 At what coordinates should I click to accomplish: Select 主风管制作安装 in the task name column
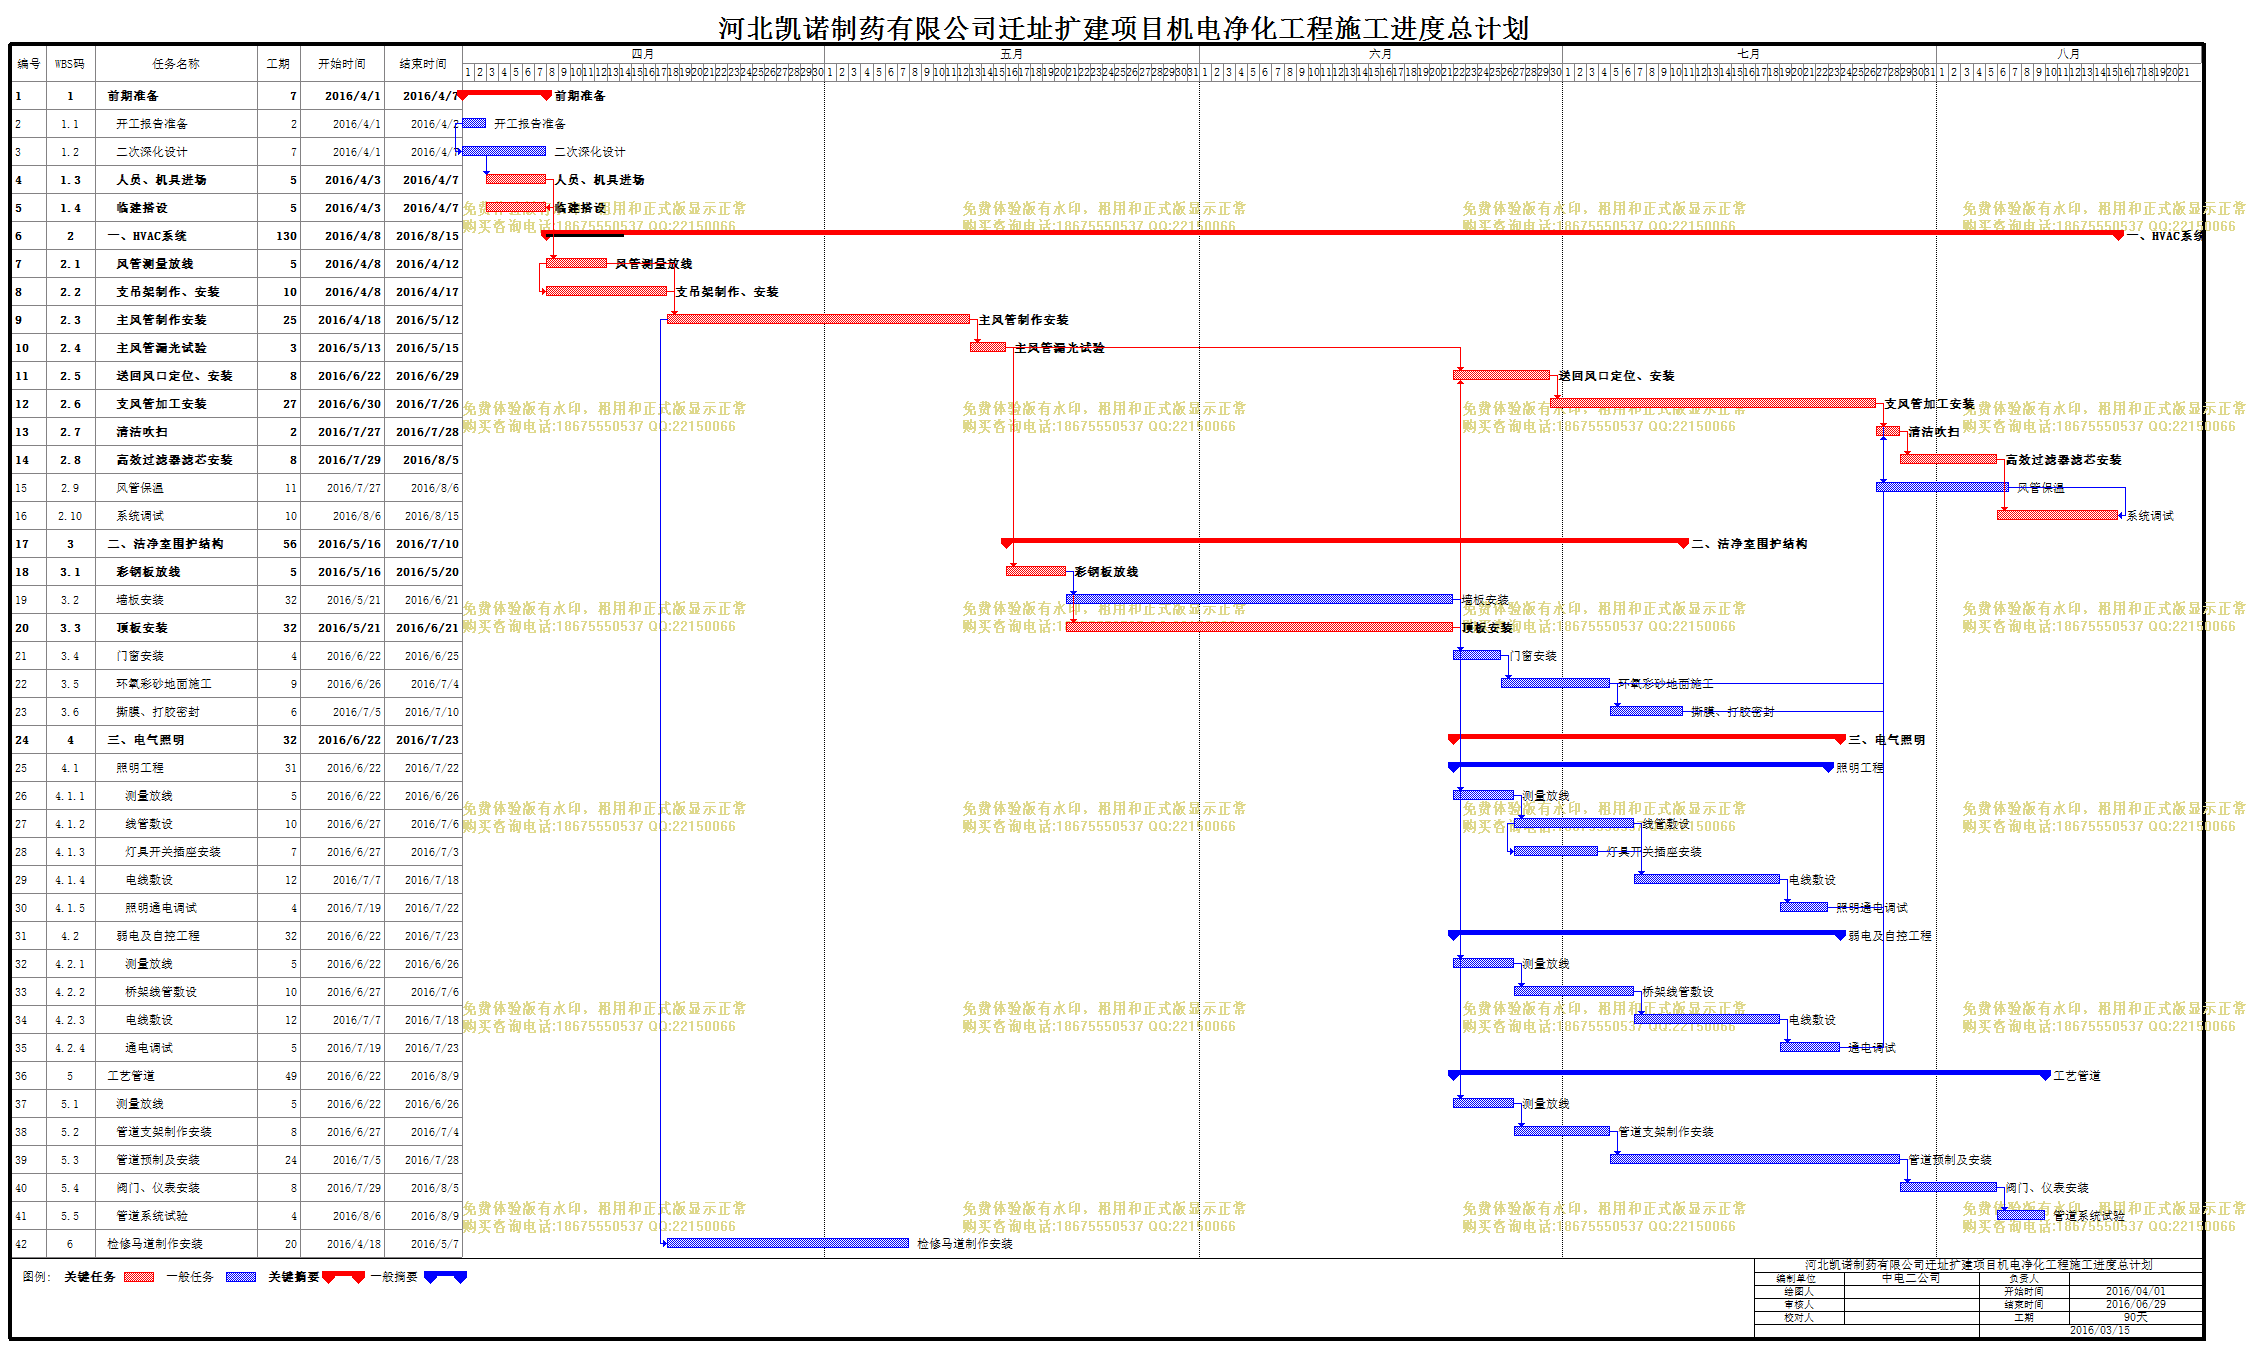tap(161, 320)
